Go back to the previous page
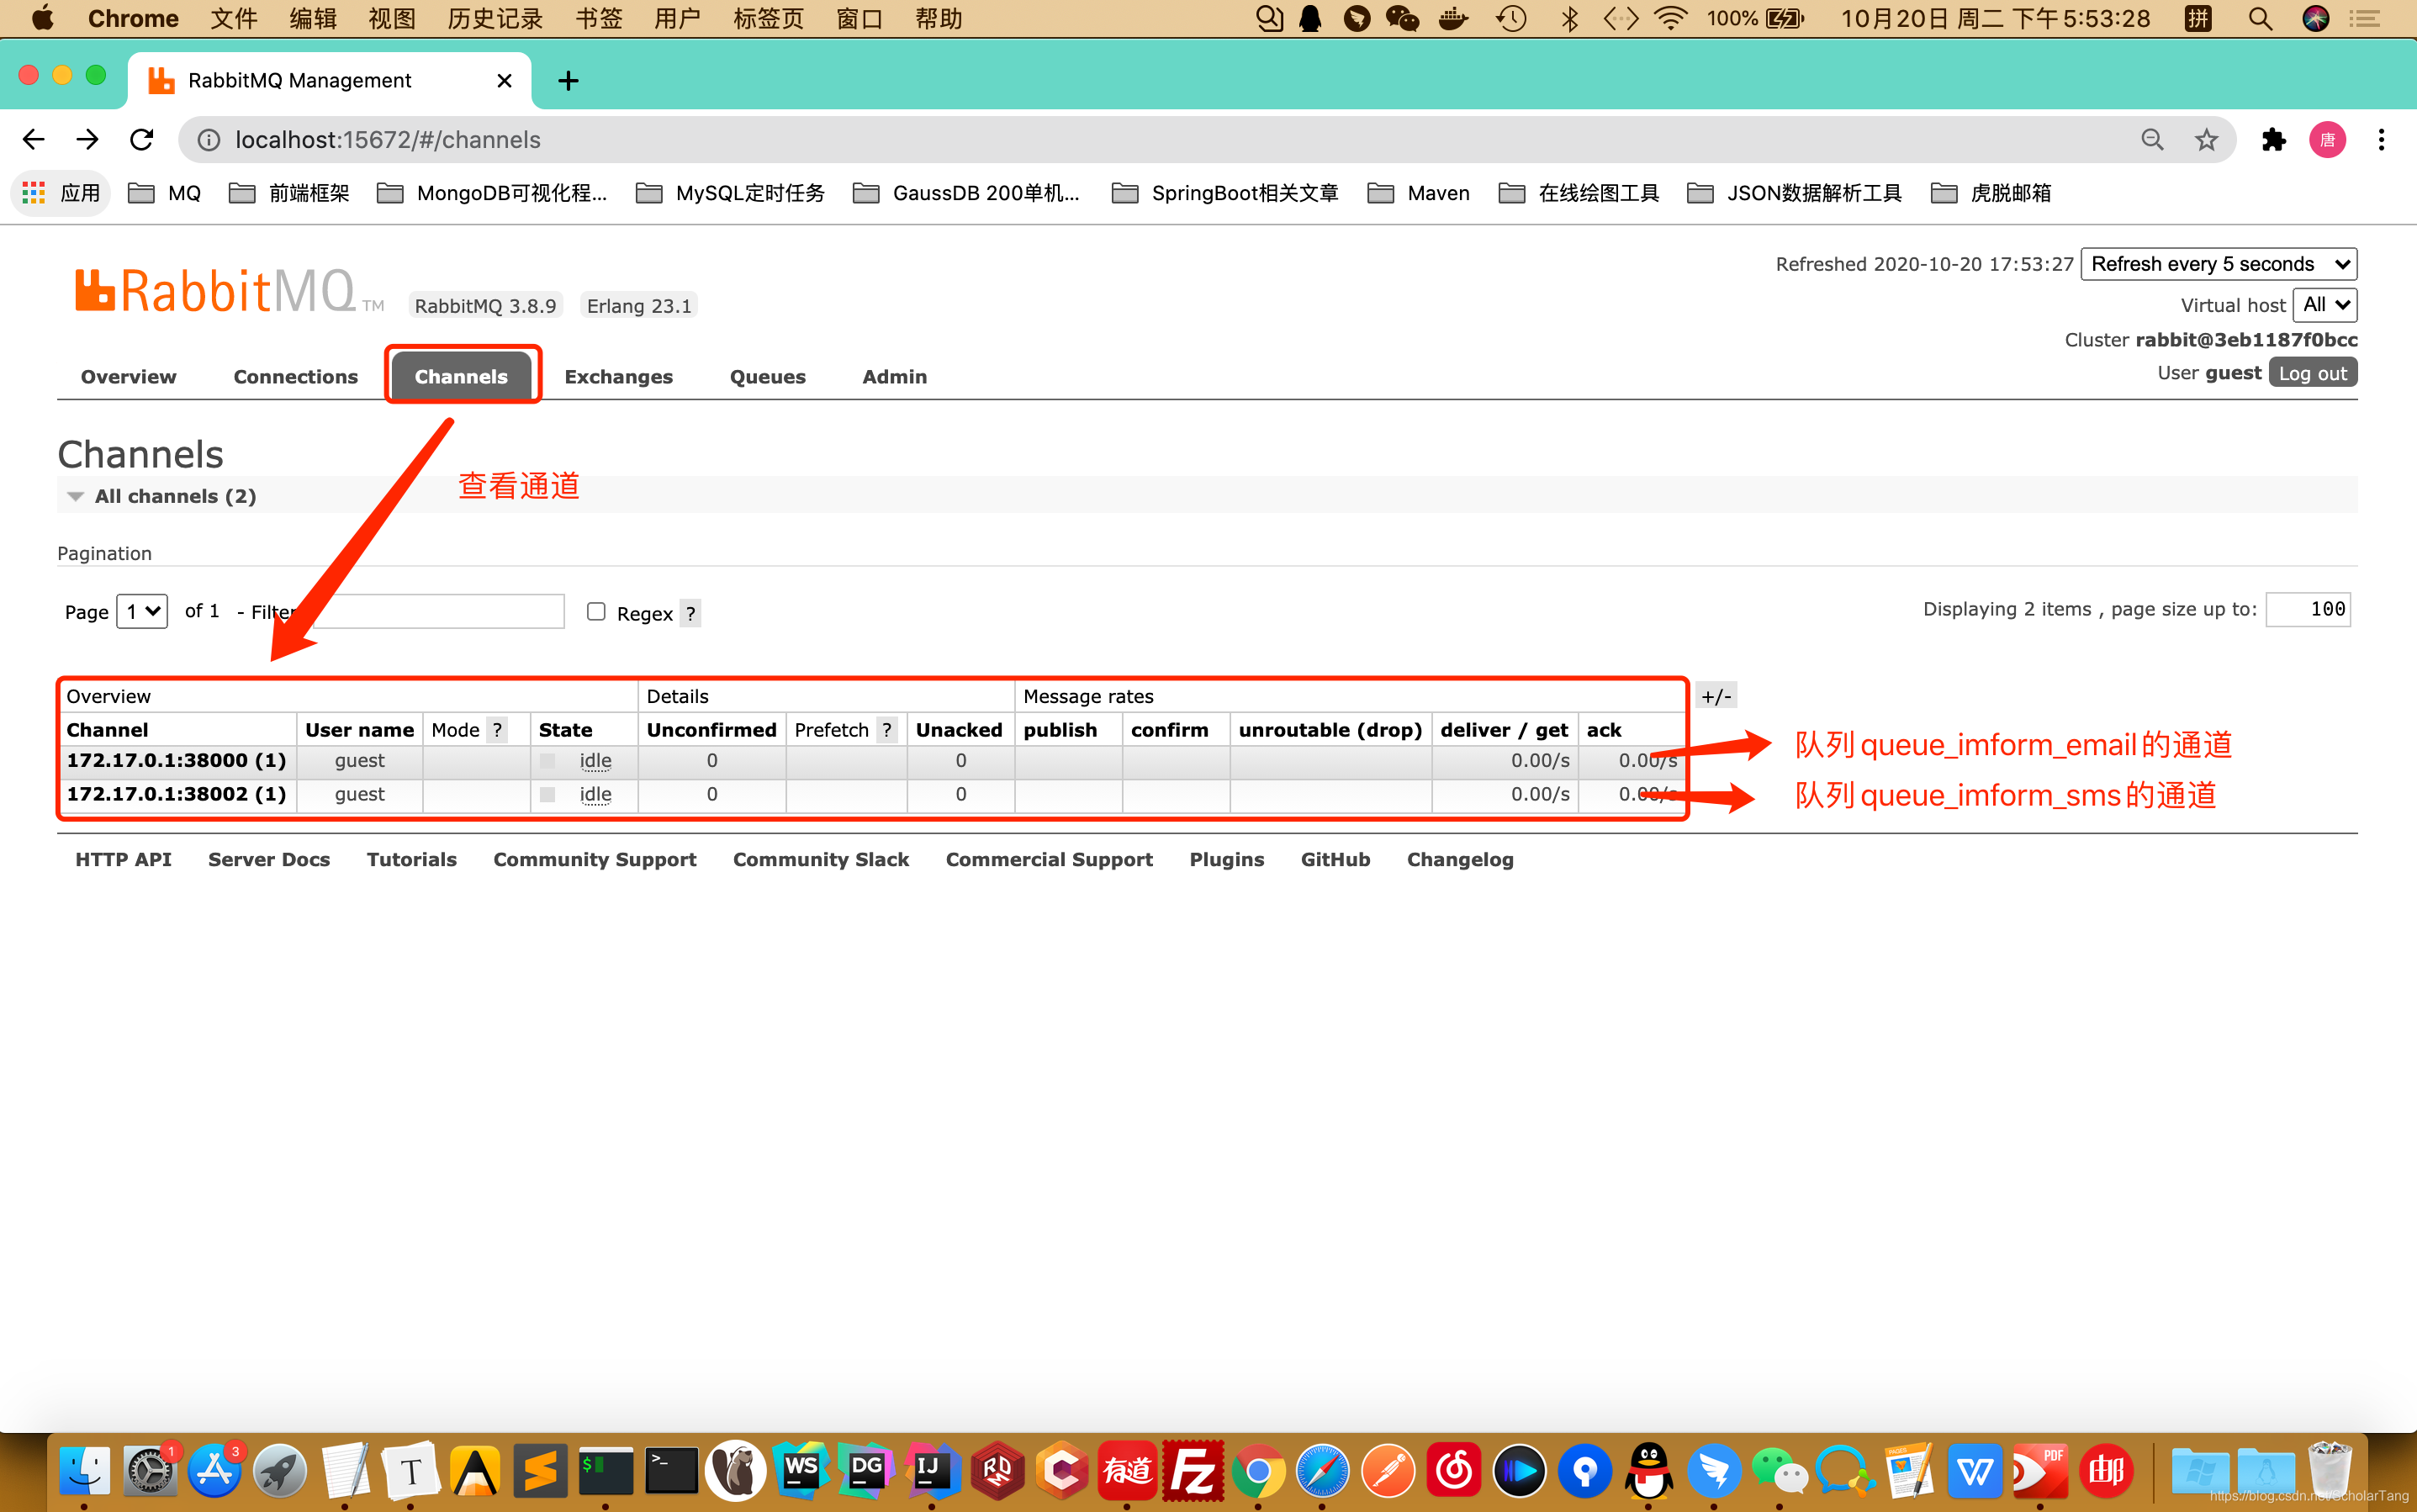 34,139
